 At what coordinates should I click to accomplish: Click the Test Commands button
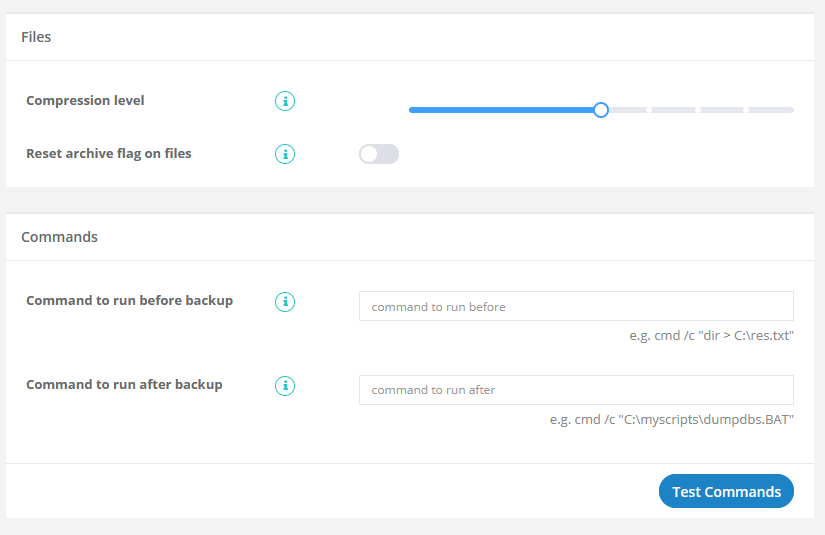(x=726, y=491)
